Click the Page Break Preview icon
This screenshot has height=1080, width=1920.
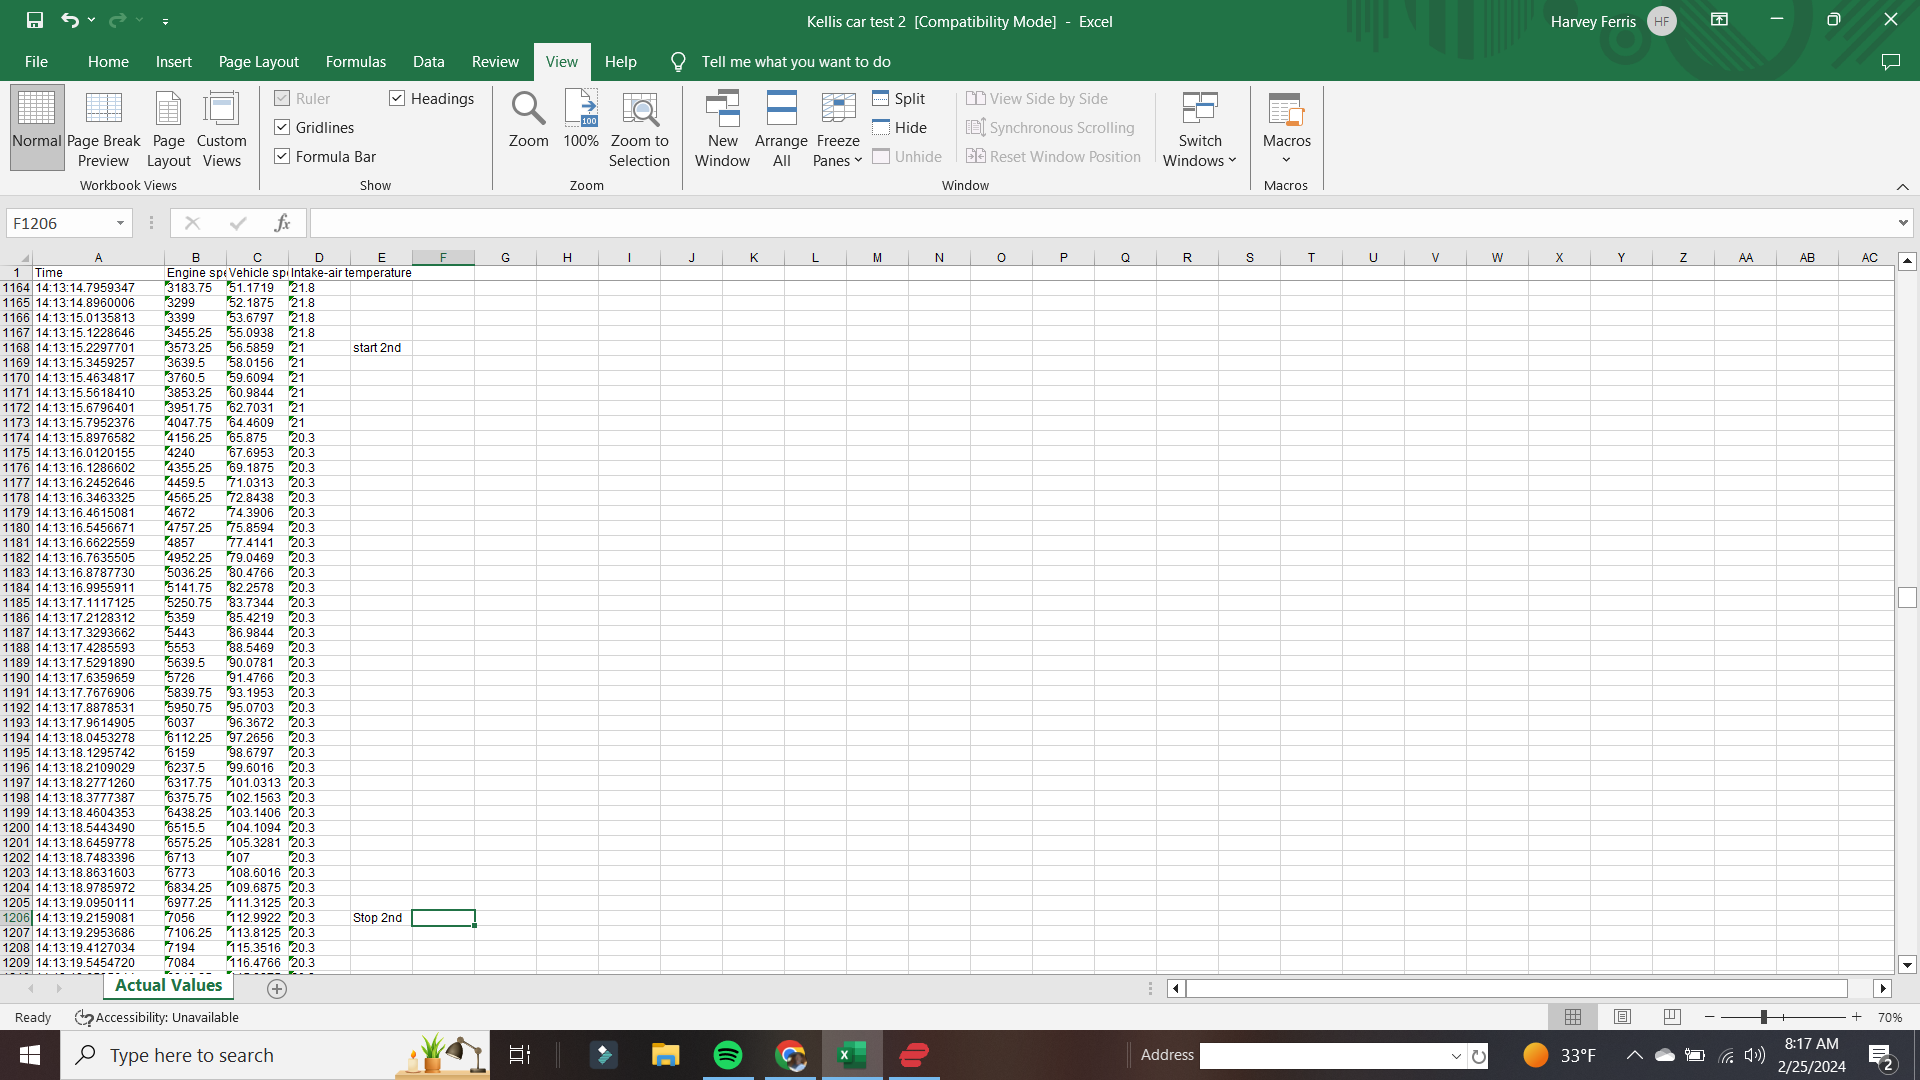[103, 128]
